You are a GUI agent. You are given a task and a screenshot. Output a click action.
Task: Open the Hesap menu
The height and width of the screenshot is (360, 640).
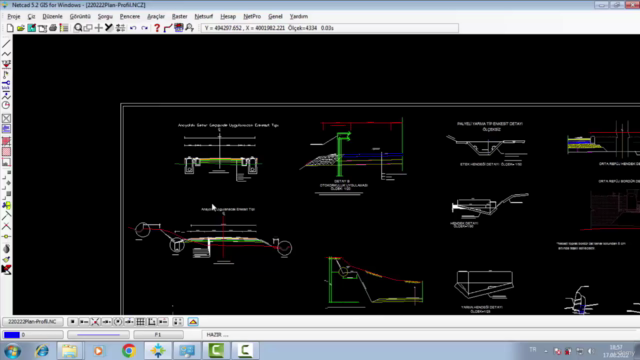228,16
